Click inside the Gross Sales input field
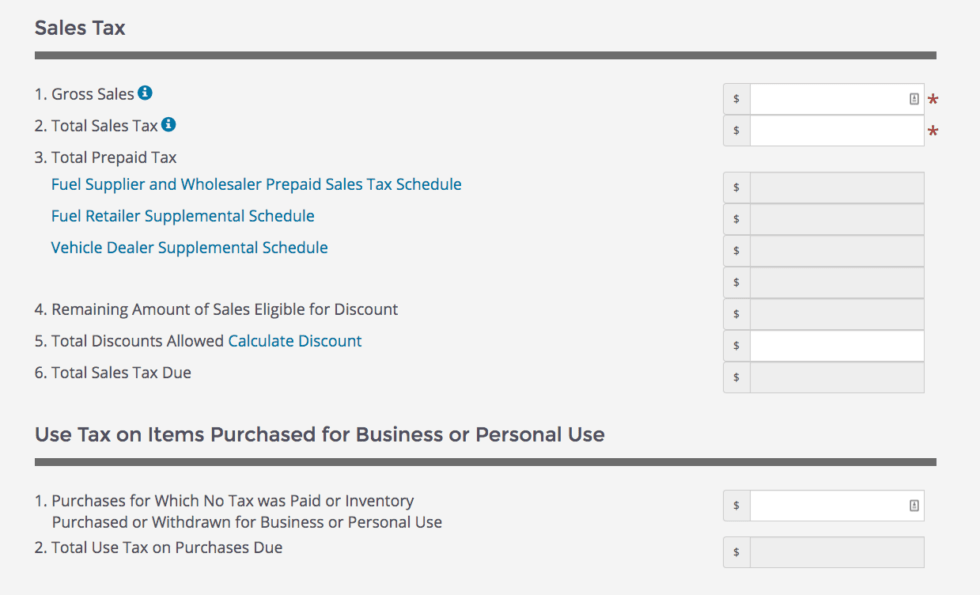The image size is (980, 595). pyautogui.click(x=830, y=98)
